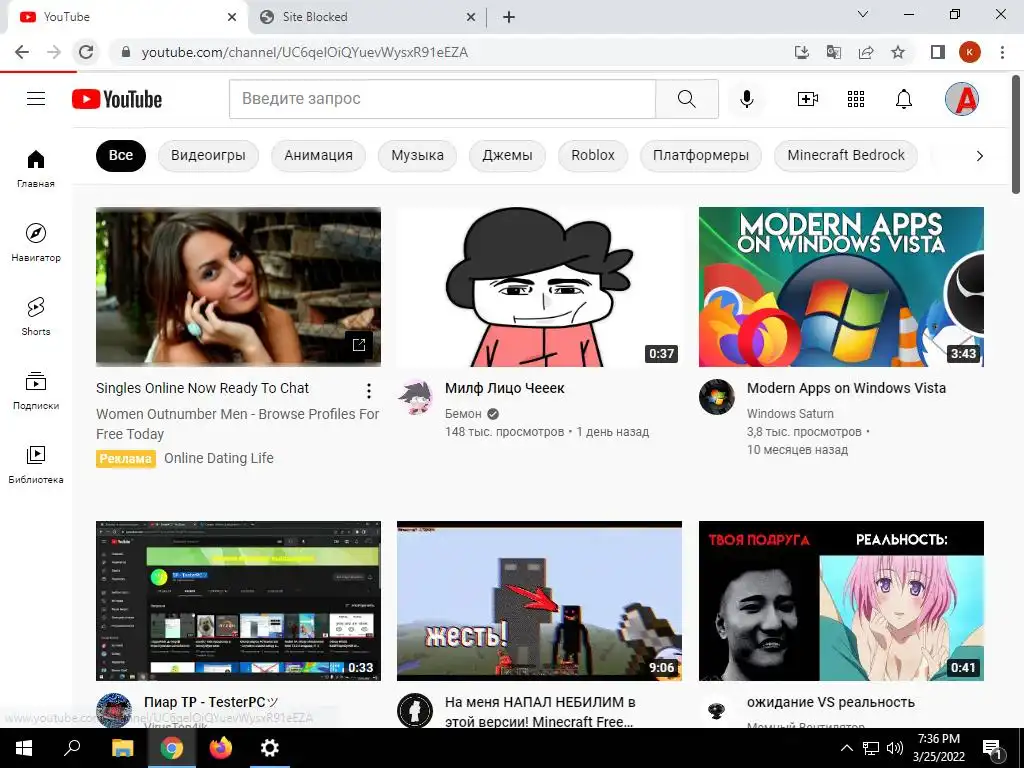Click the Windows Saturn channel avatar
Screen dimensions: 1024x768
pos(716,396)
